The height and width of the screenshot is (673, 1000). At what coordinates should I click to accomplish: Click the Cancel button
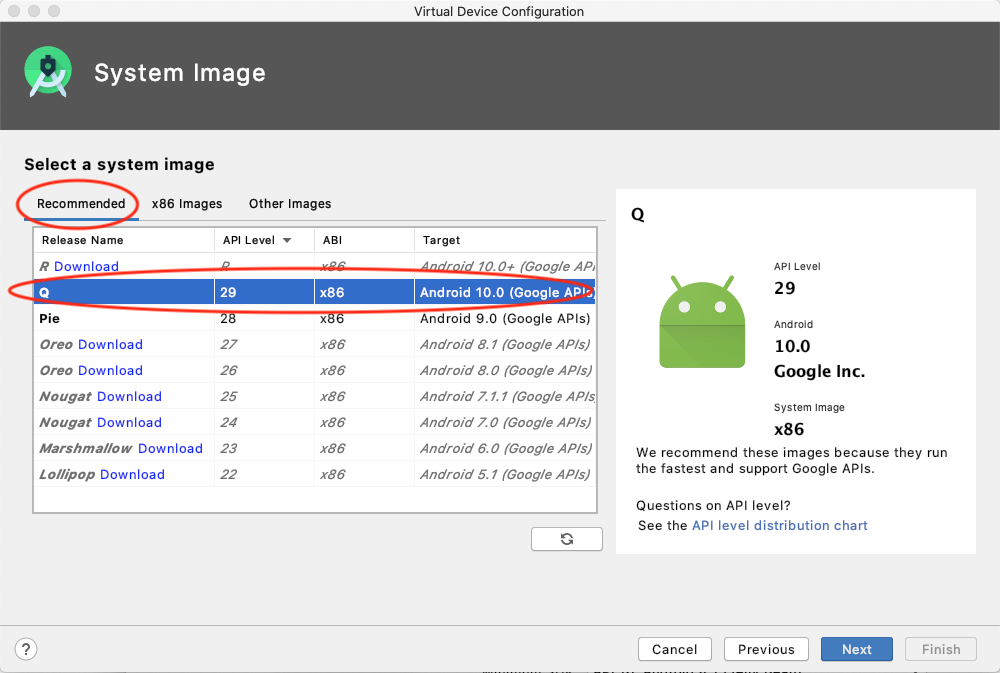coord(674,649)
